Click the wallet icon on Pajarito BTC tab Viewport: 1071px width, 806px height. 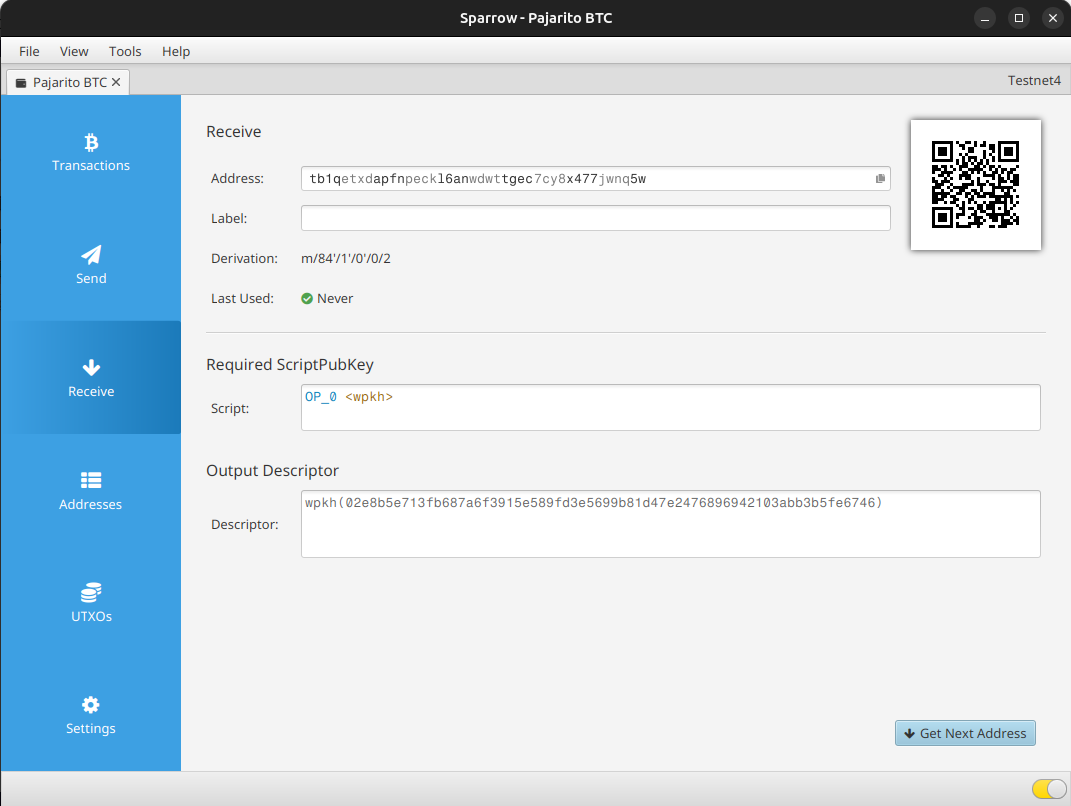[21, 83]
